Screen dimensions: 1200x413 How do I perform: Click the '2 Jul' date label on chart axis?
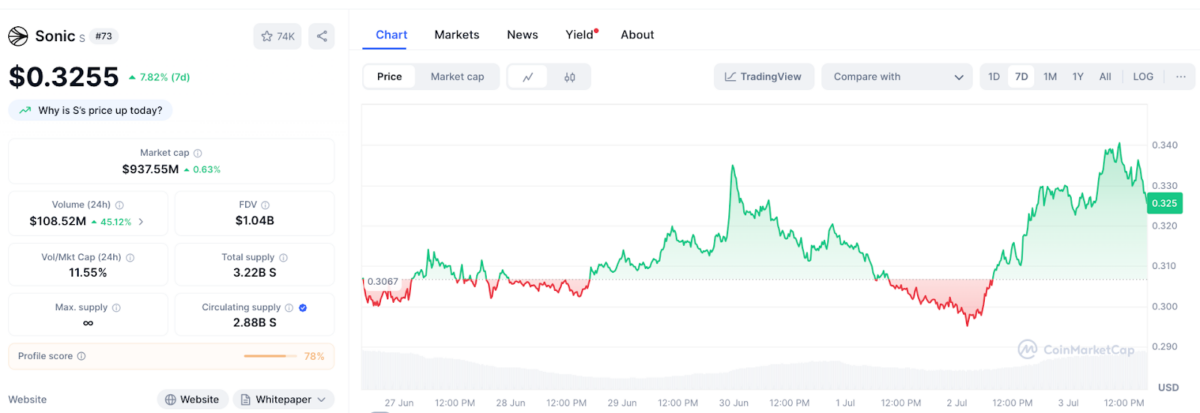[958, 402]
